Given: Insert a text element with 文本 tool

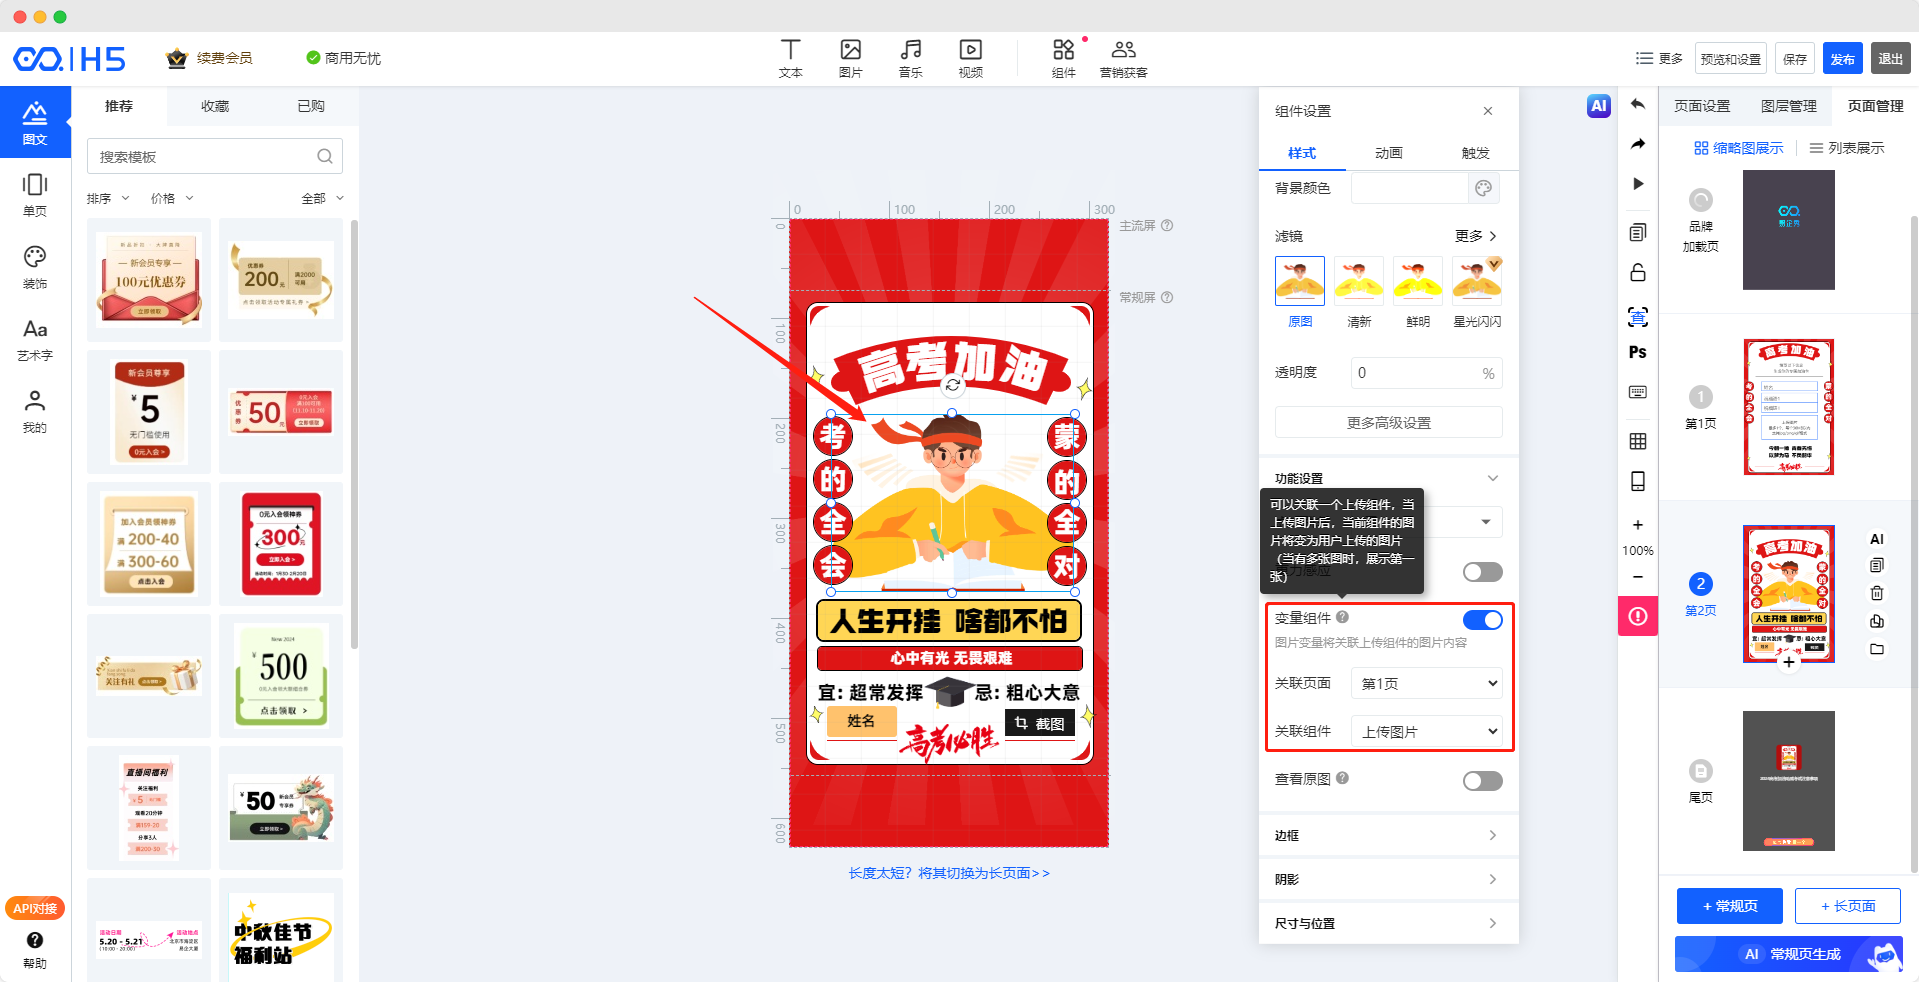Looking at the screenshot, I should pos(790,58).
